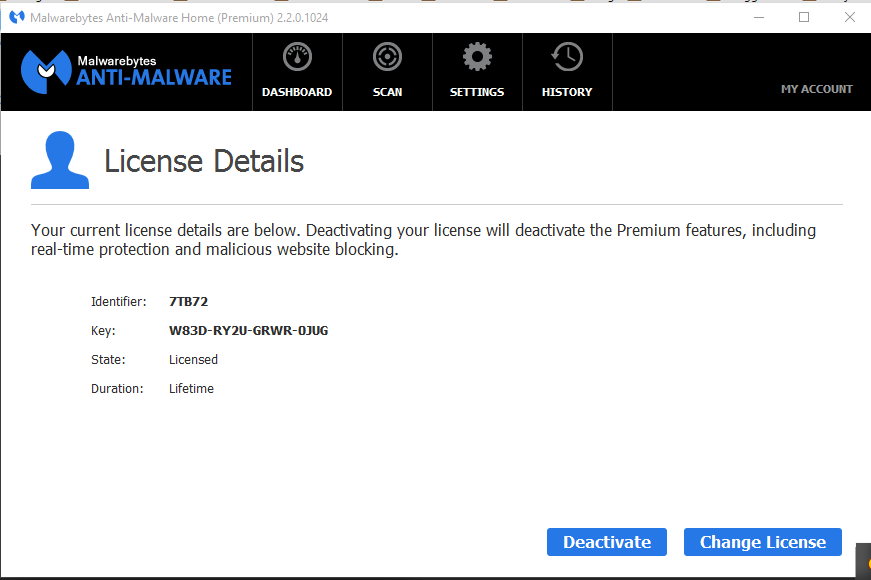
Task: Select the DASHBOARD label
Action: click(297, 92)
